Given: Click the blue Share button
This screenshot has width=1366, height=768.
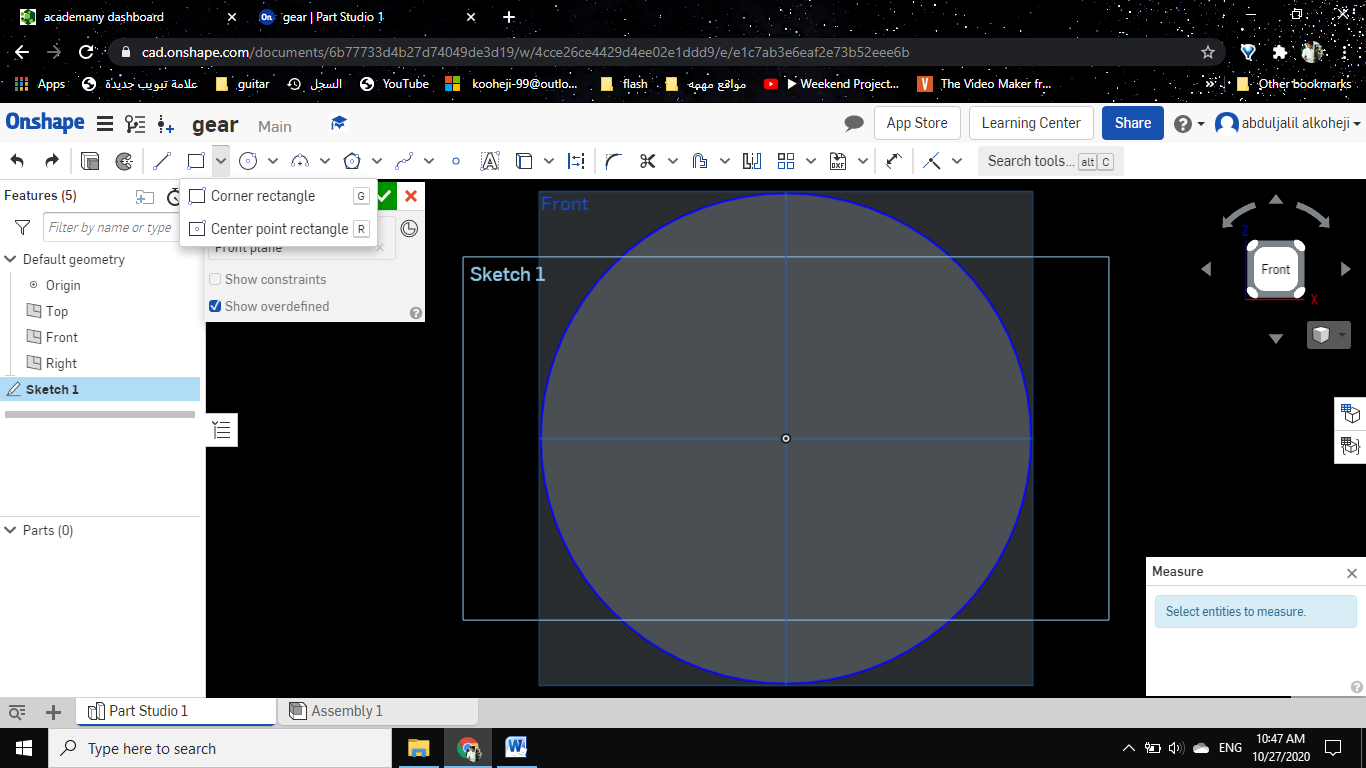Looking at the screenshot, I should pos(1133,123).
